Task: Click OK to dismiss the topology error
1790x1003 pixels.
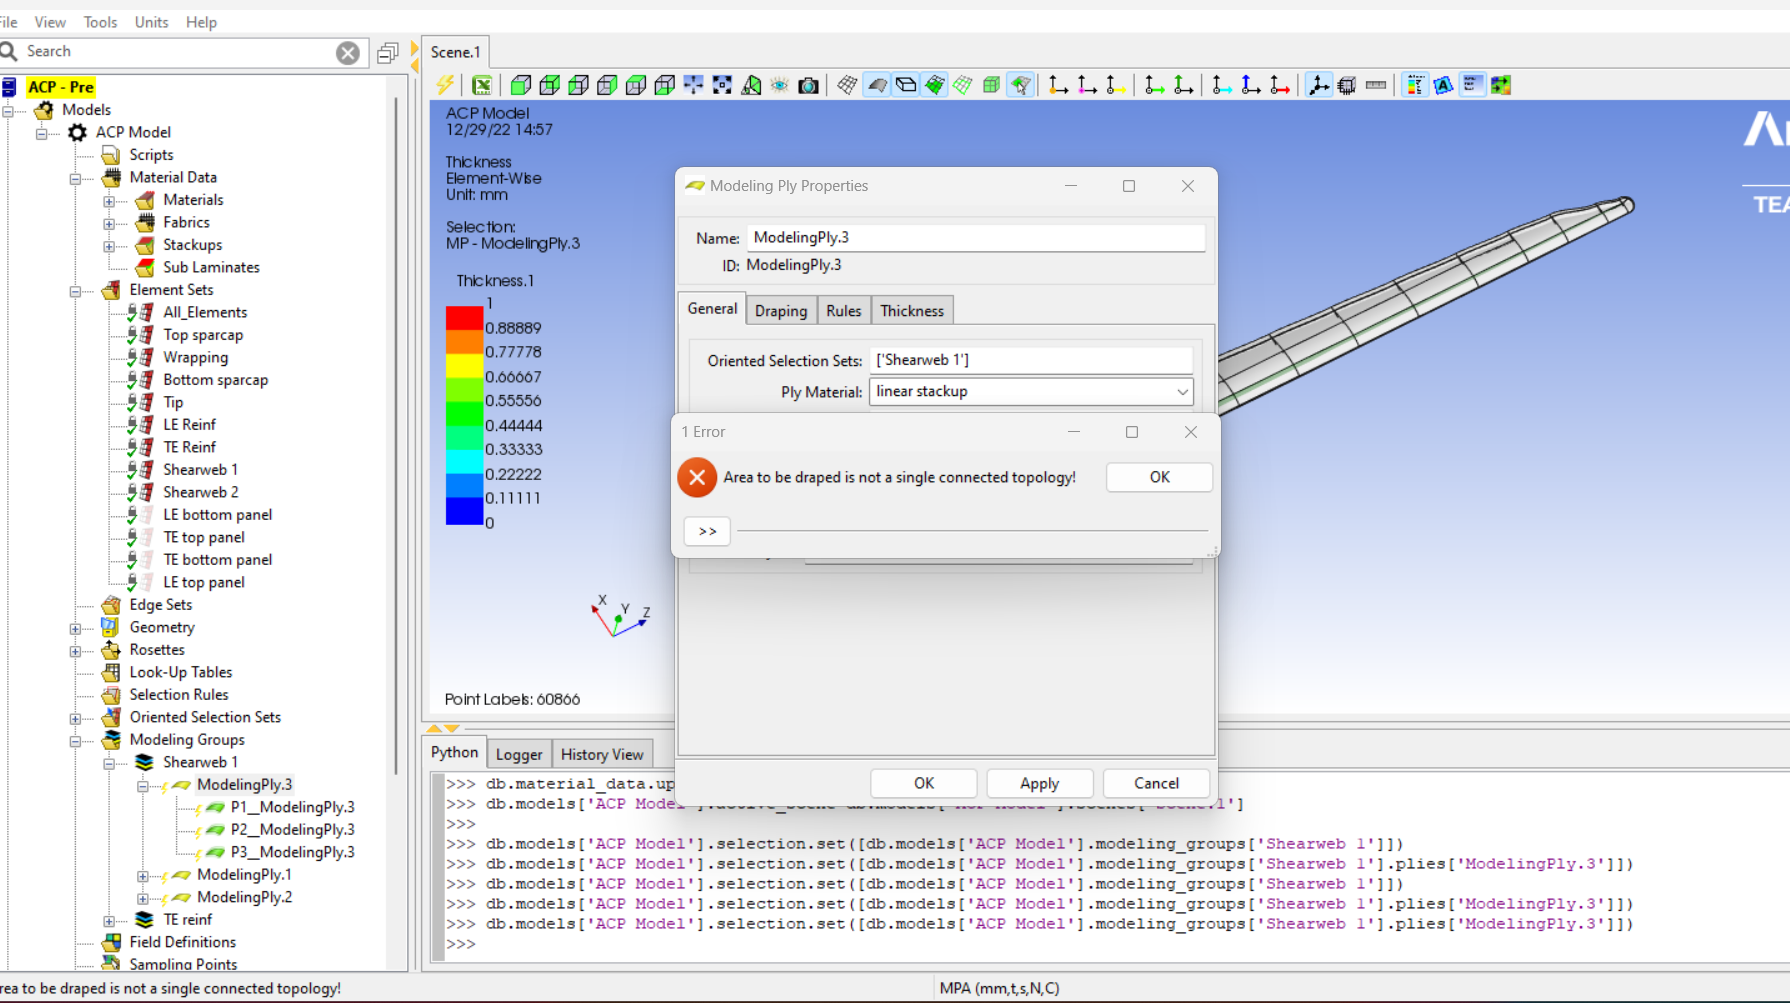Action: tap(1158, 477)
